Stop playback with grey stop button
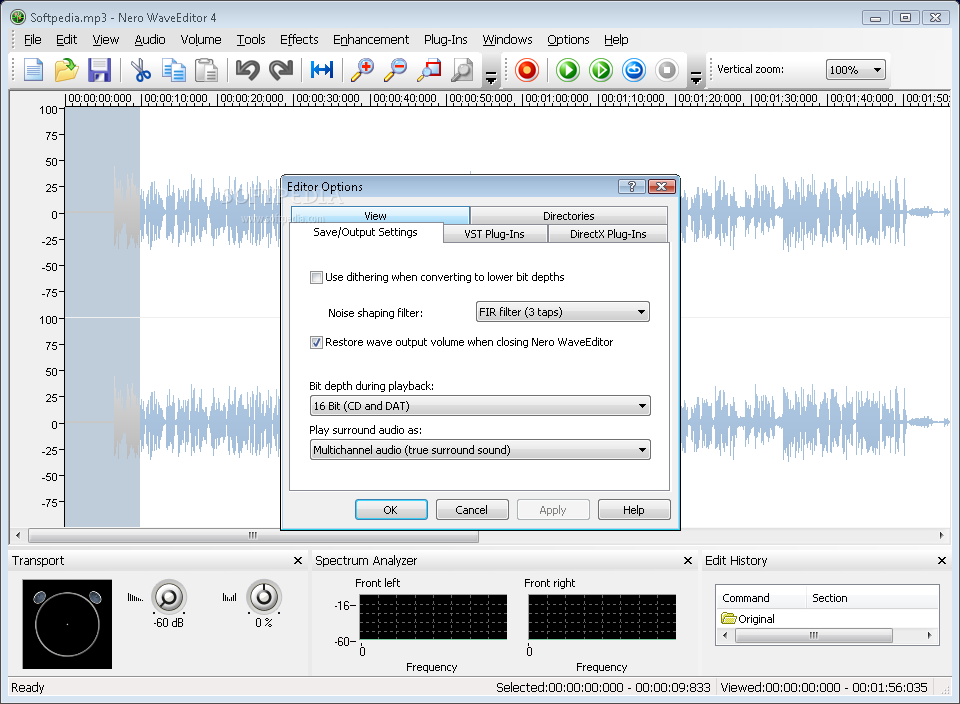This screenshot has width=960, height=704. click(x=667, y=70)
